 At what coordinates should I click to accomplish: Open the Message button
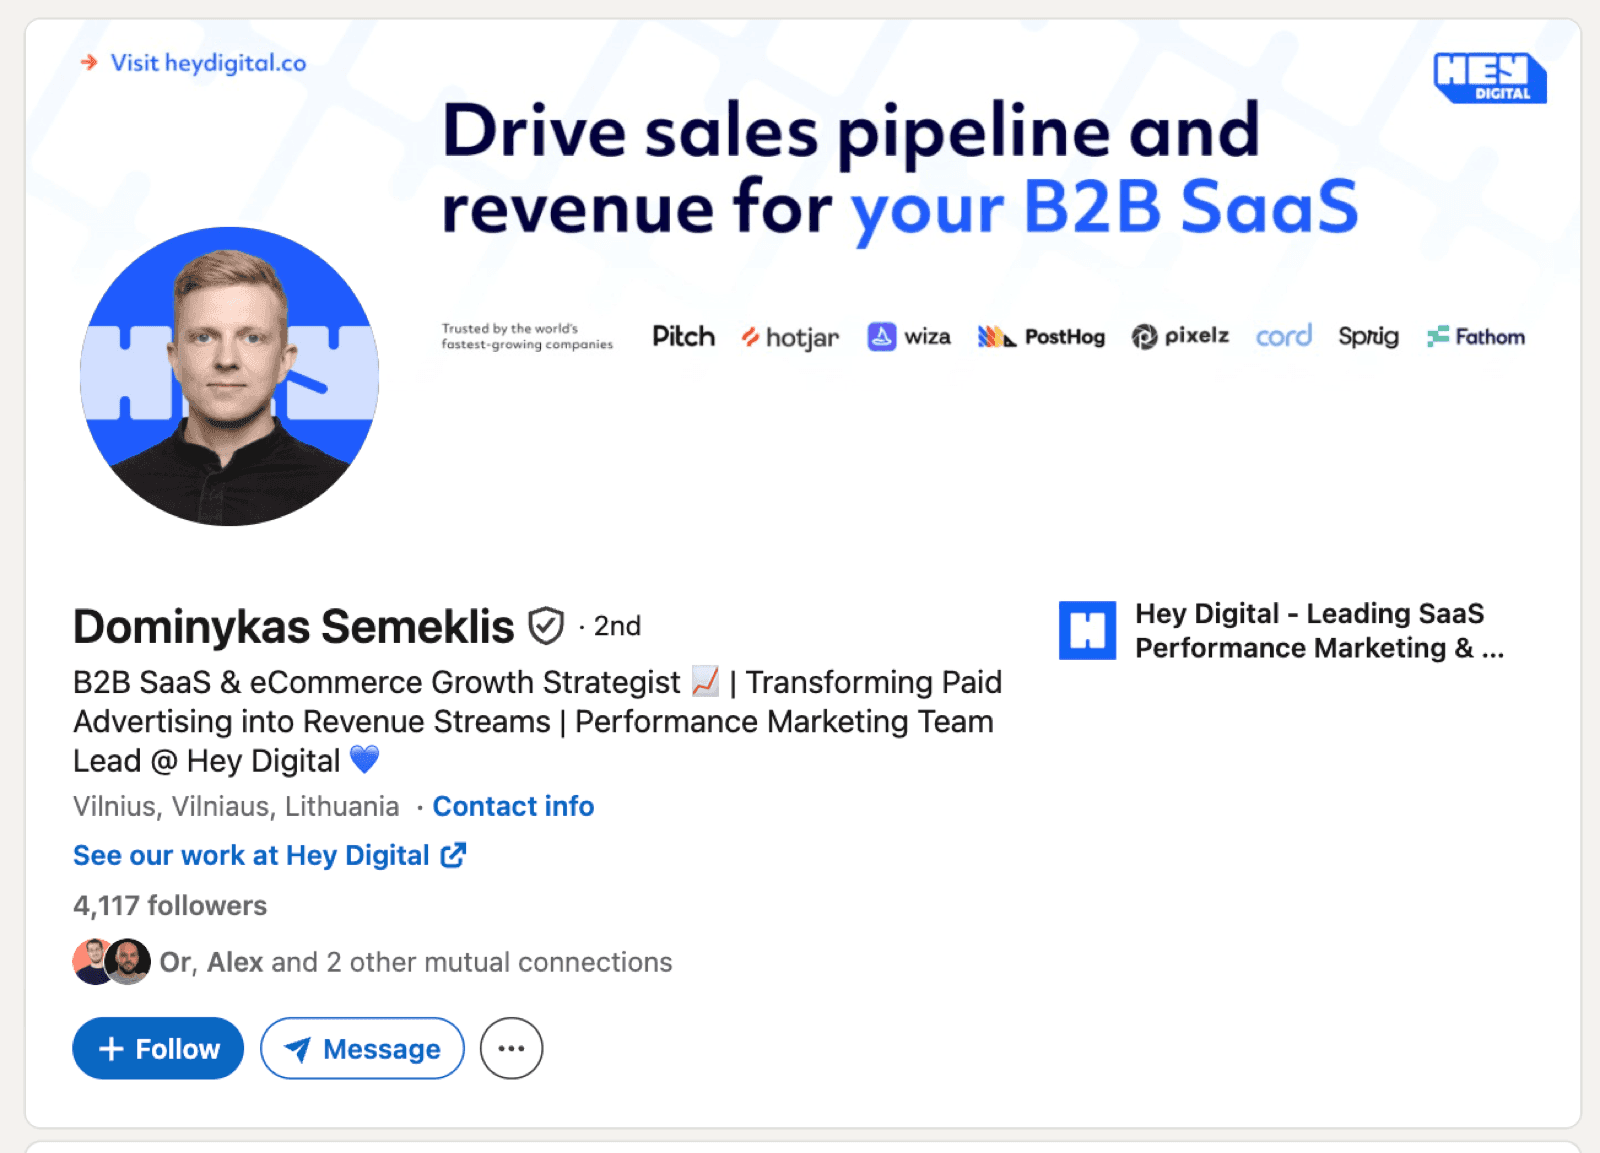(362, 1048)
